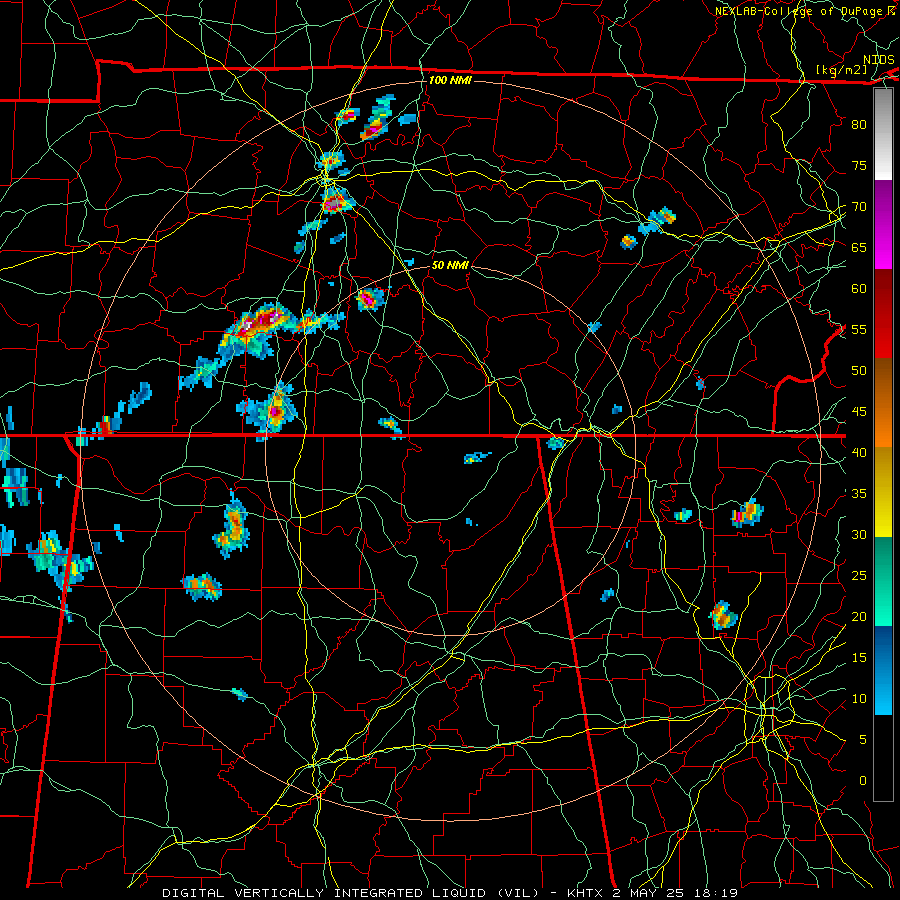Pick the green band of the color bar
This screenshot has width=900, height=900.
pyautogui.click(x=883, y=581)
